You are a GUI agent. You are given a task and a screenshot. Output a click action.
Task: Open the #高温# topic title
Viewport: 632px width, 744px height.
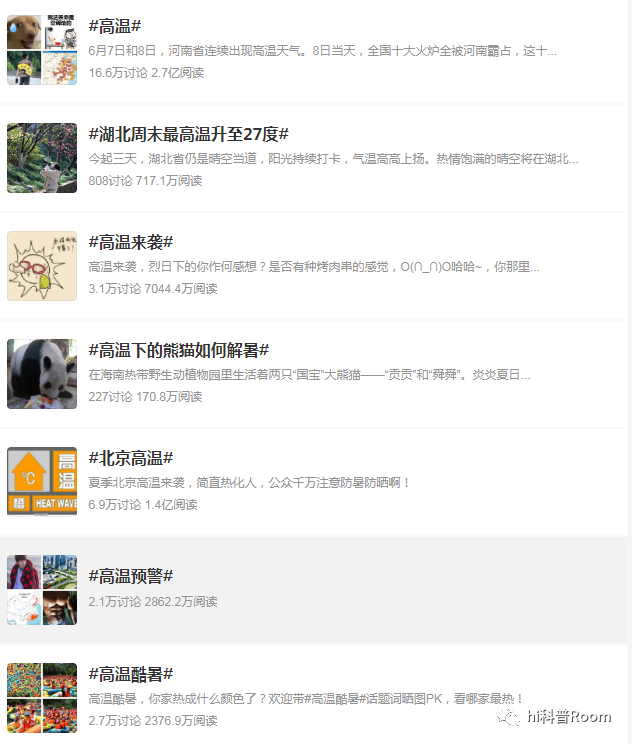[115, 26]
